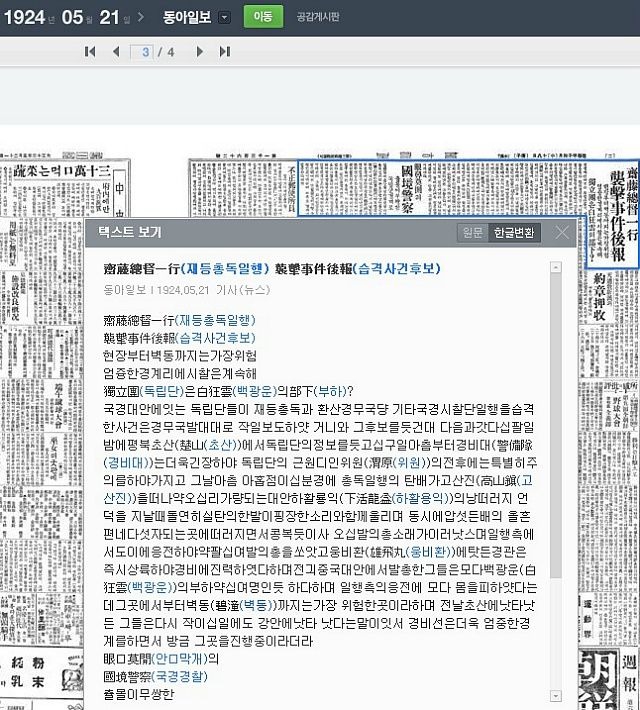Jump to the last page
This screenshot has height=710, width=640.
pos(225,52)
